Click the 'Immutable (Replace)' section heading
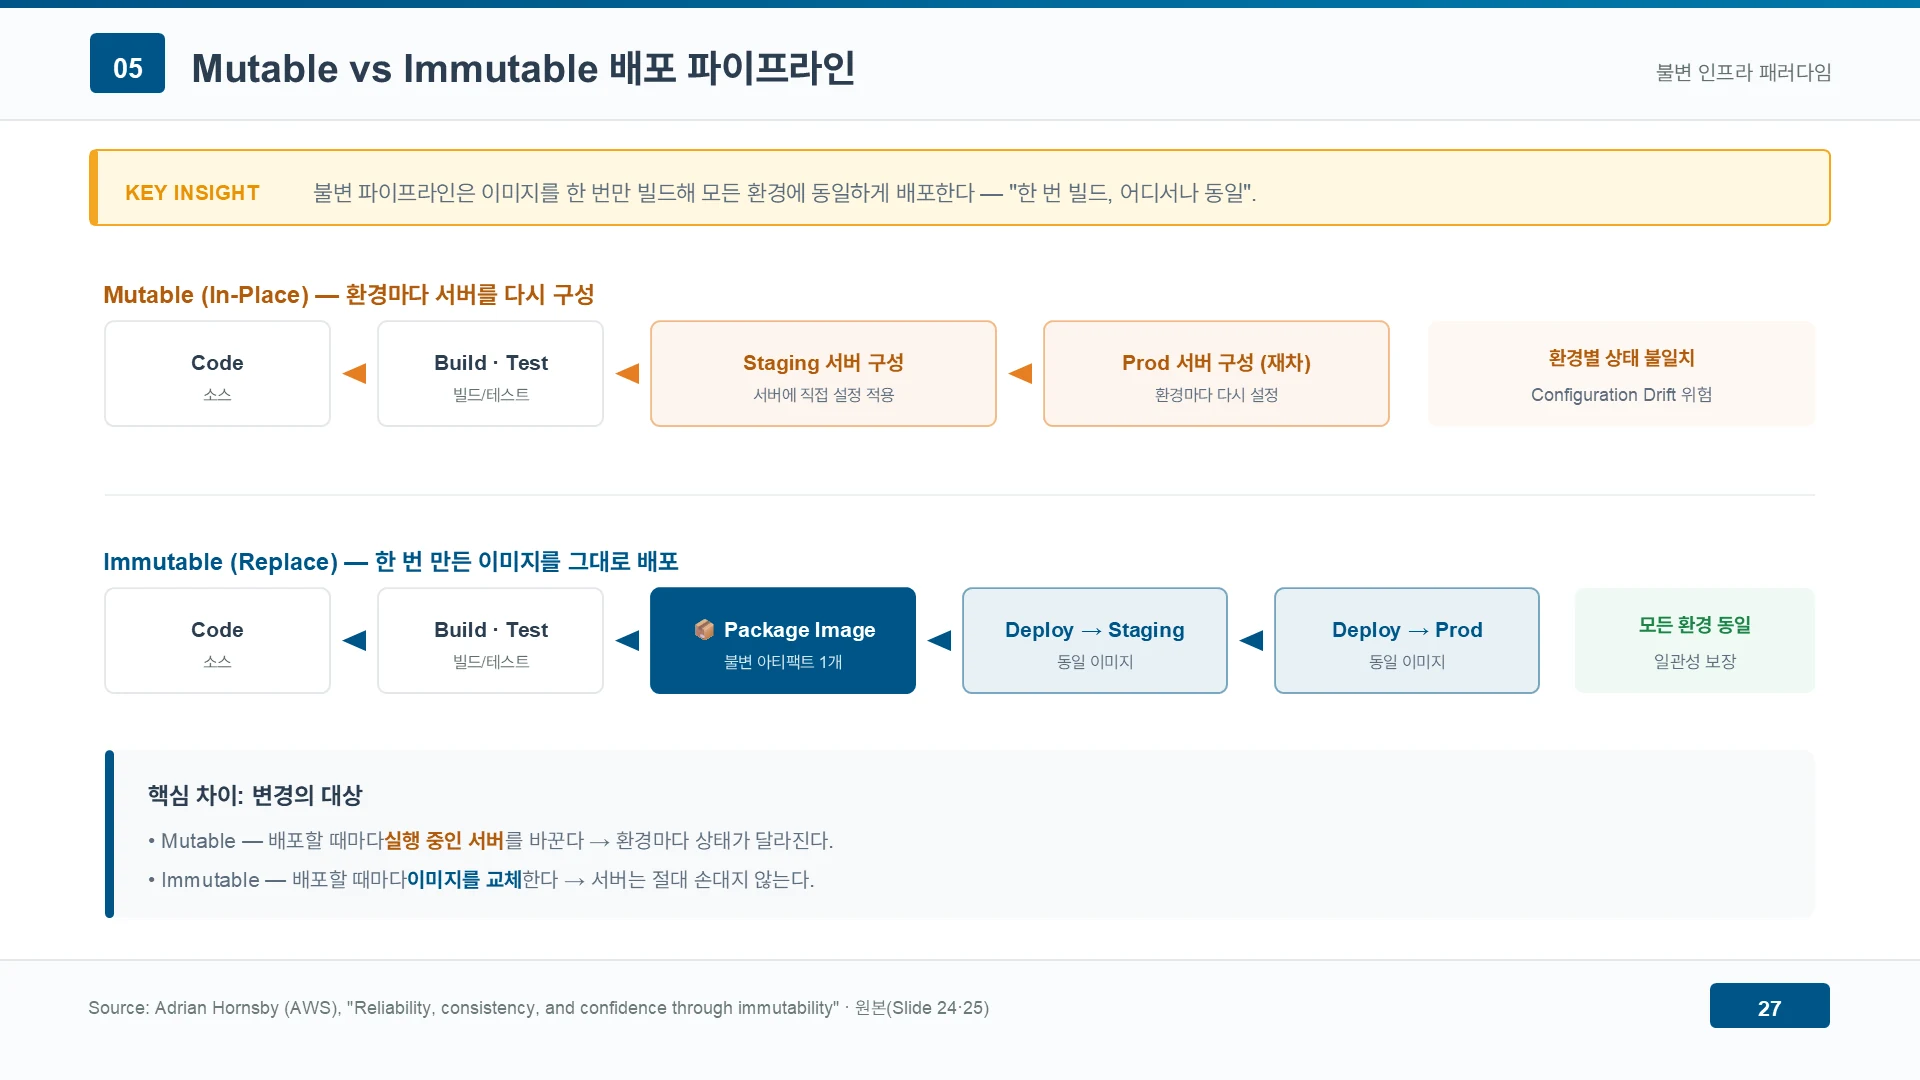Screen dimensions: 1920x1080 (x=391, y=562)
